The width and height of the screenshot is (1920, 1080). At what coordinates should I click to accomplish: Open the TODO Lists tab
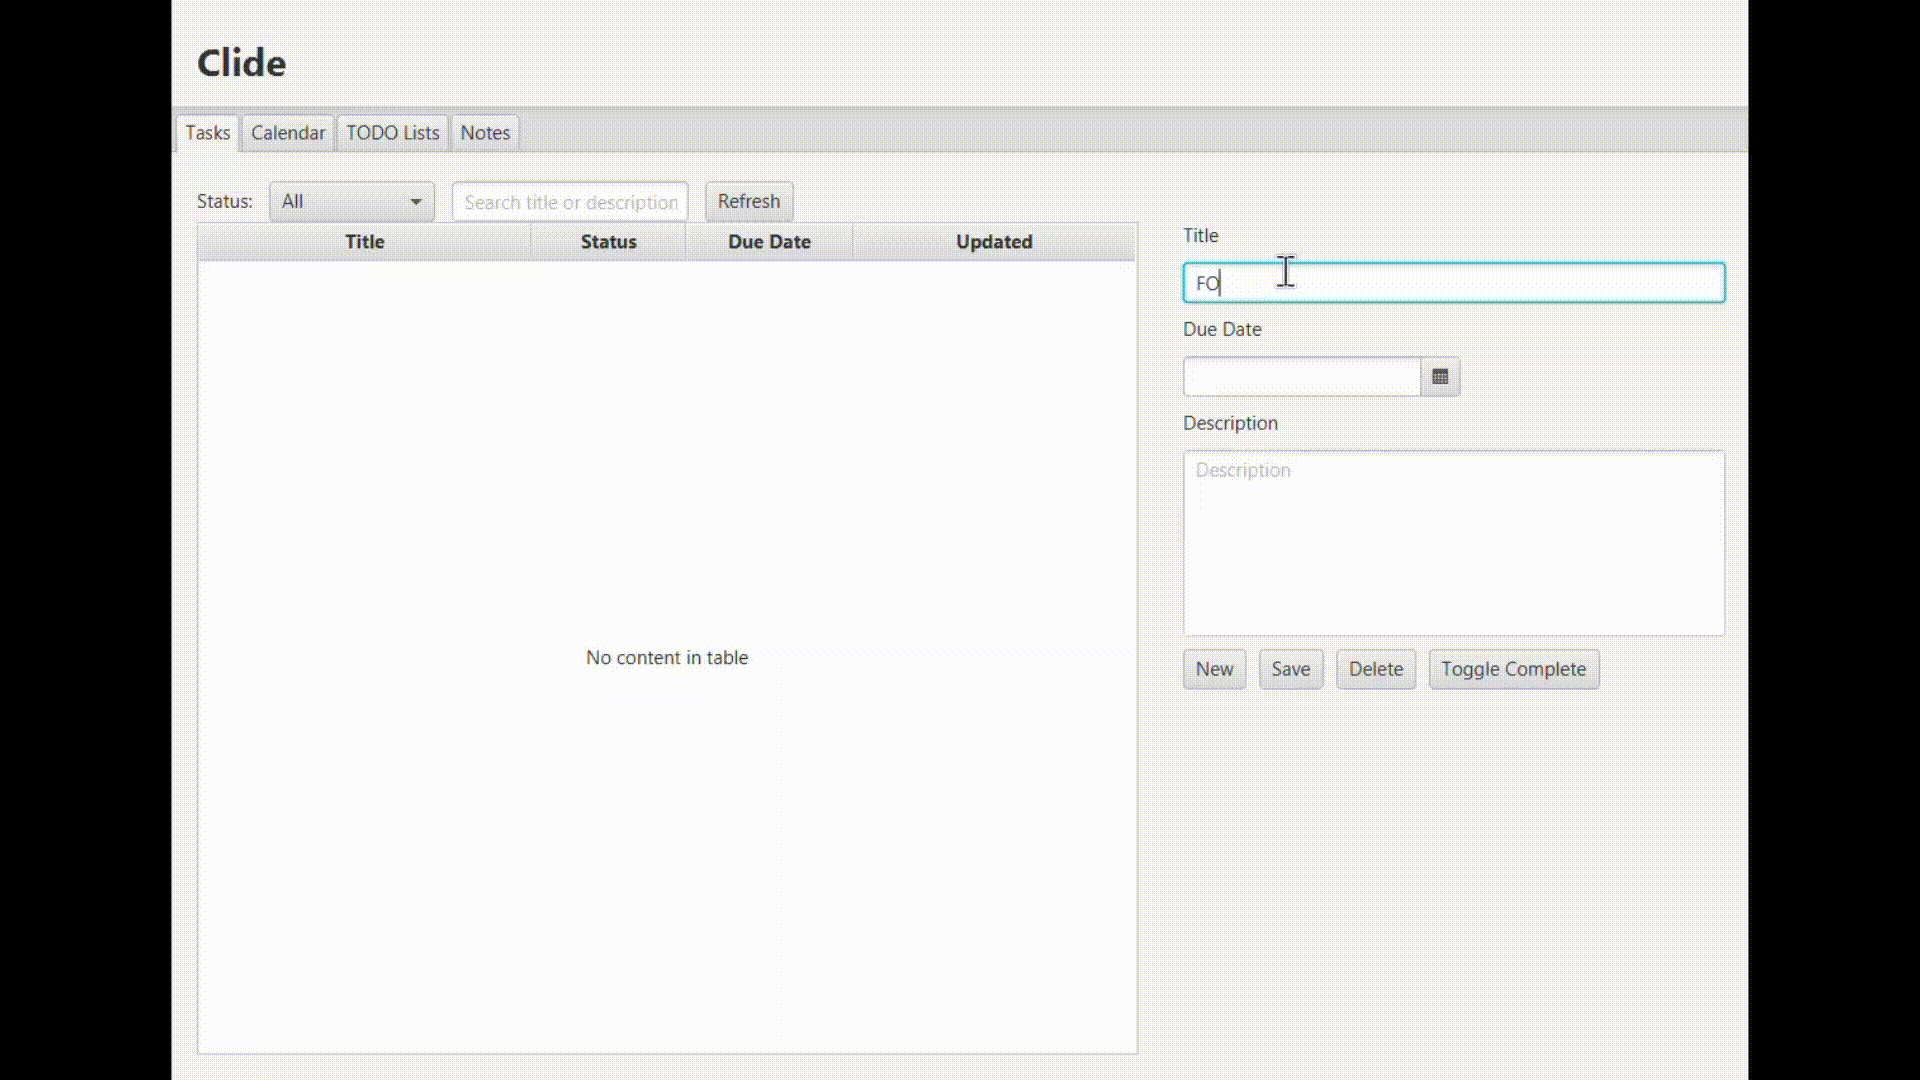[392, 132]
